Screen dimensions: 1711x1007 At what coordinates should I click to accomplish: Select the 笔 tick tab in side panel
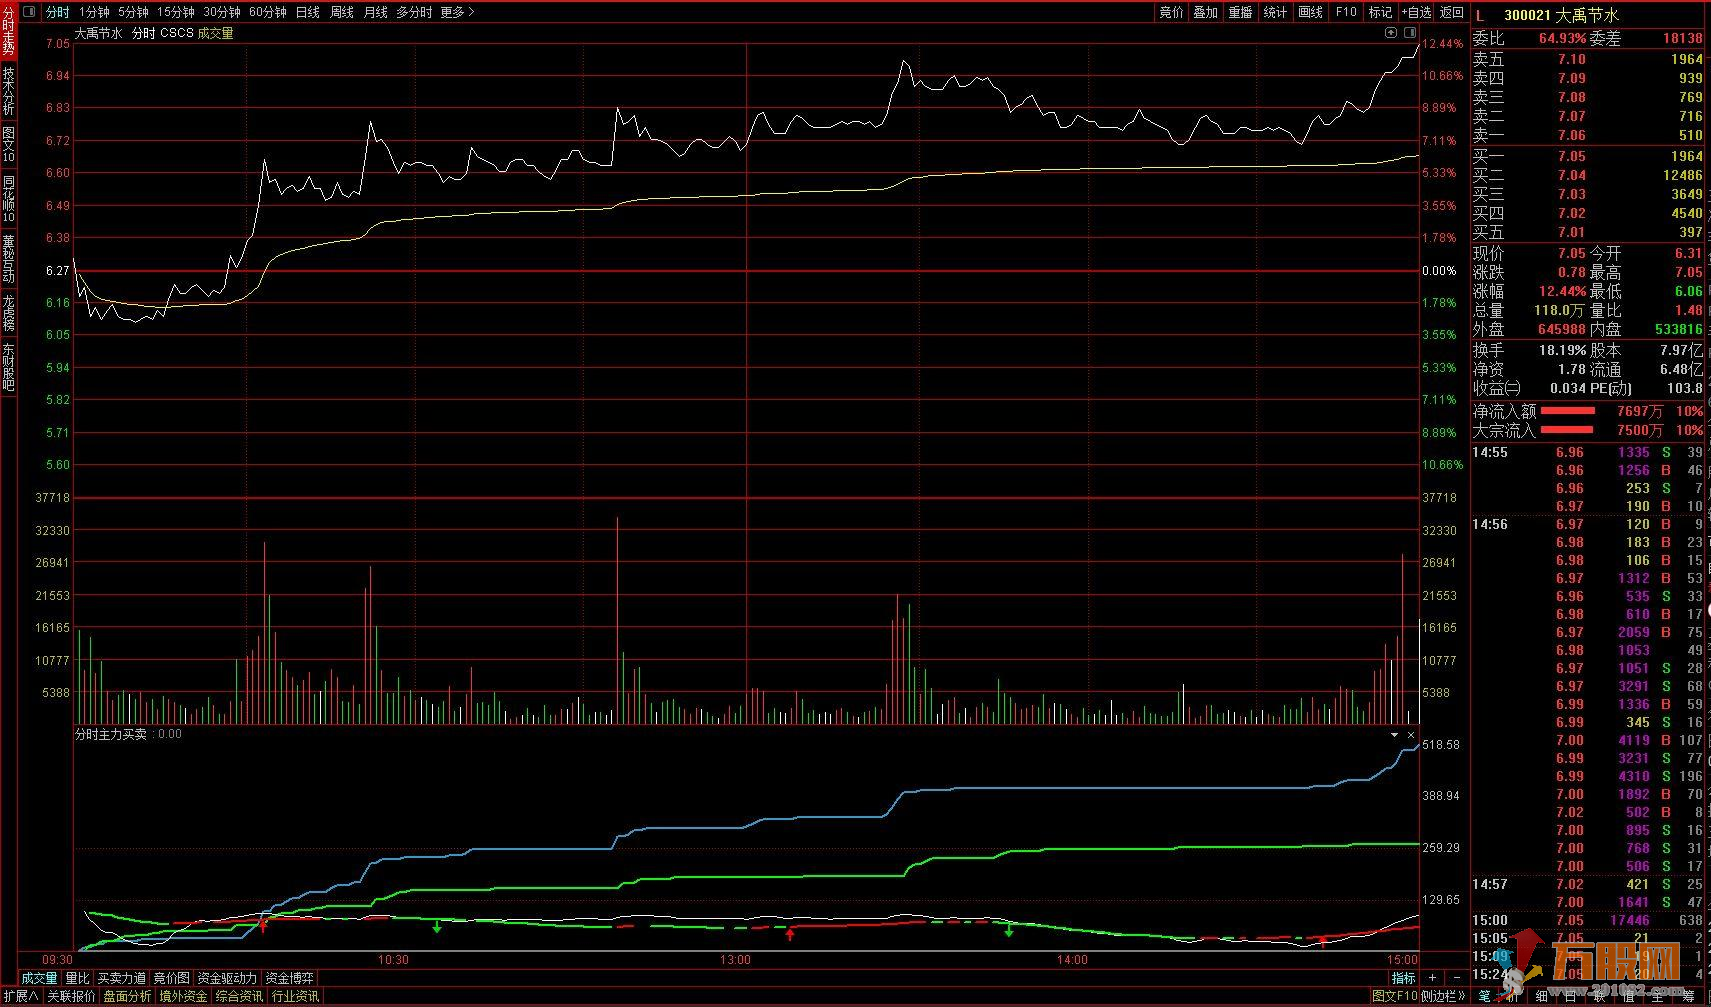1484,996
